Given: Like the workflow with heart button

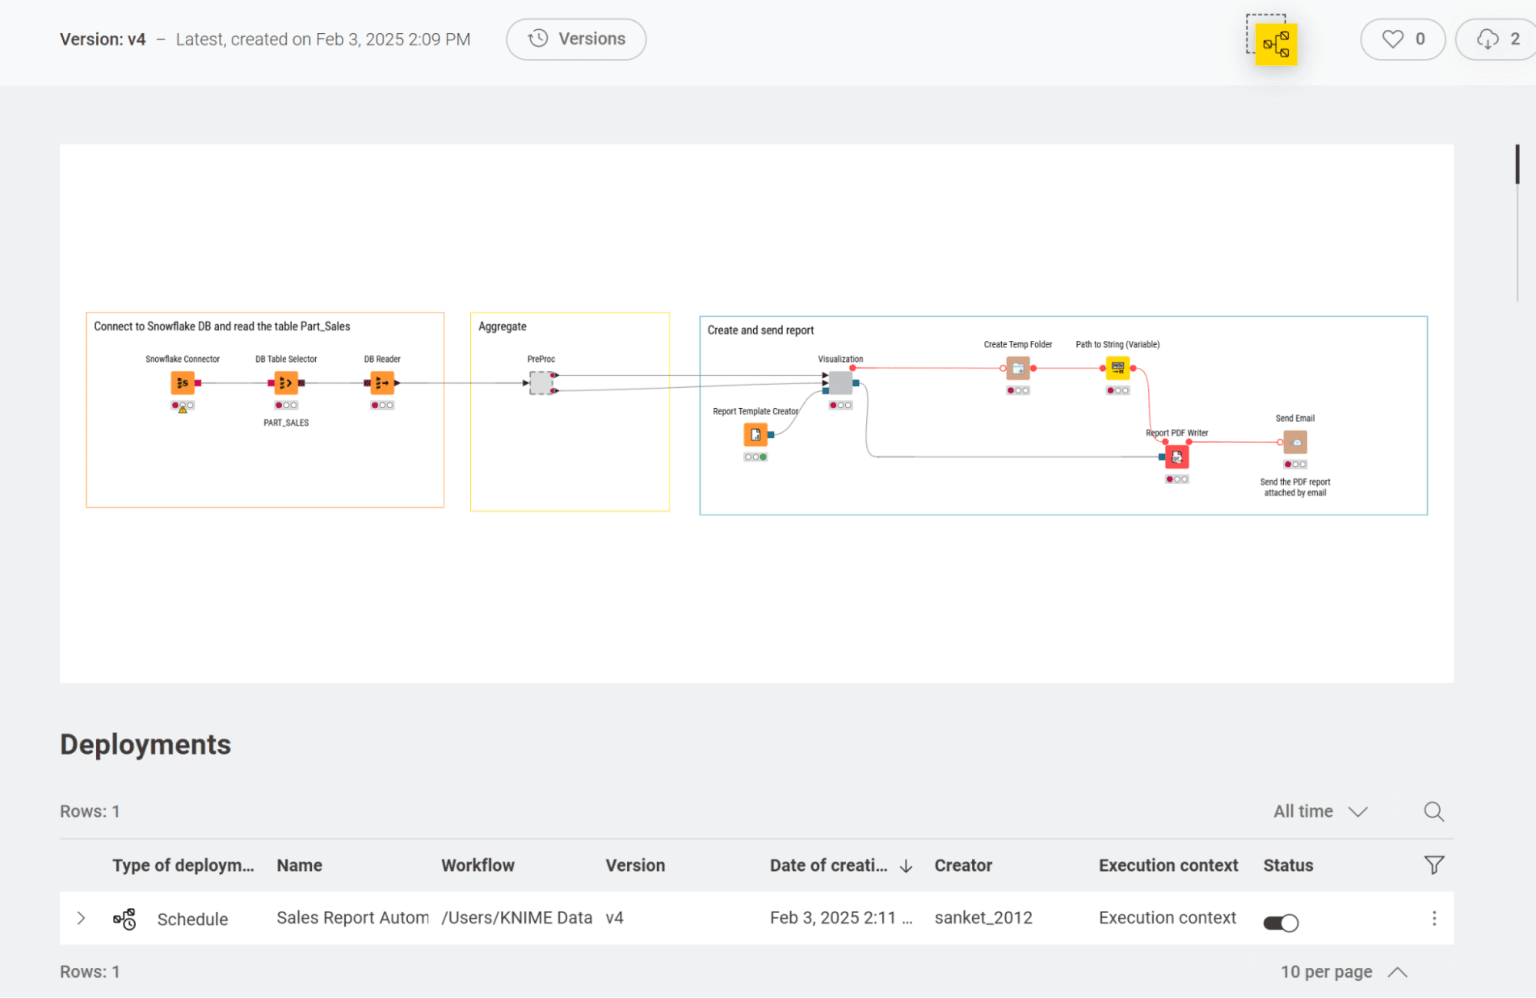Looking at the screenshot, I should coord(1403,39).
